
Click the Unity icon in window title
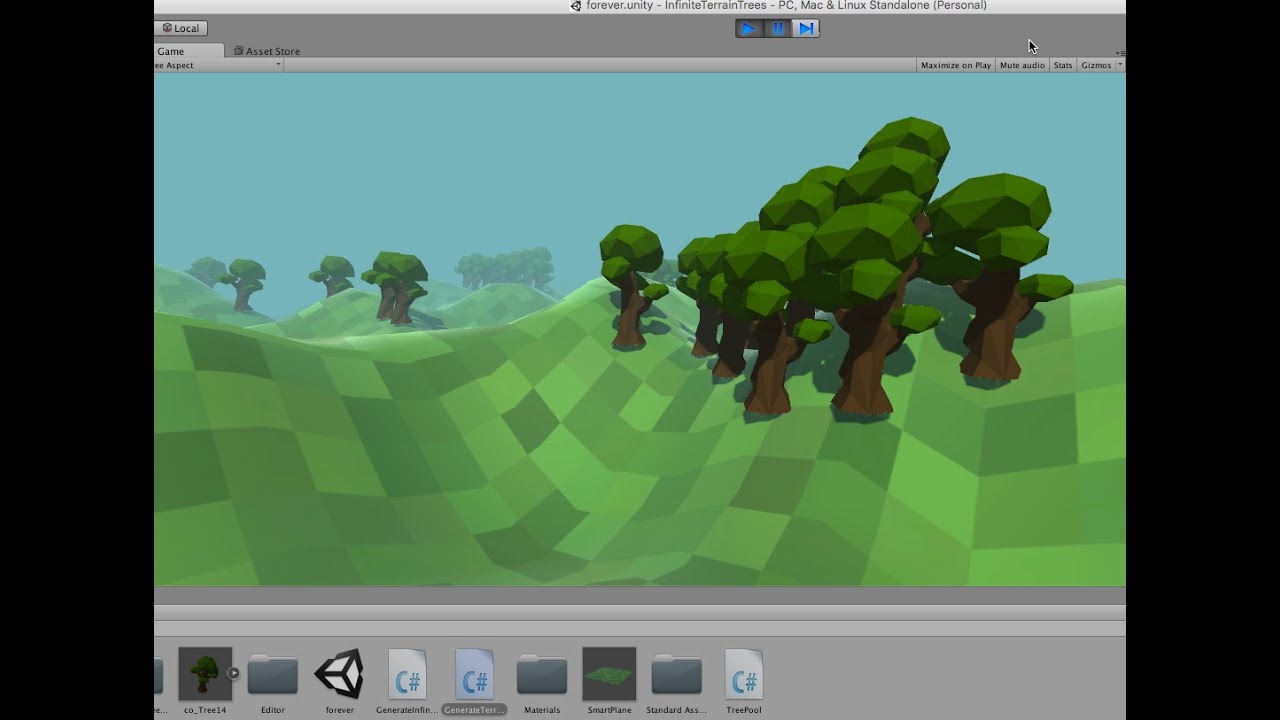[575, 6]
